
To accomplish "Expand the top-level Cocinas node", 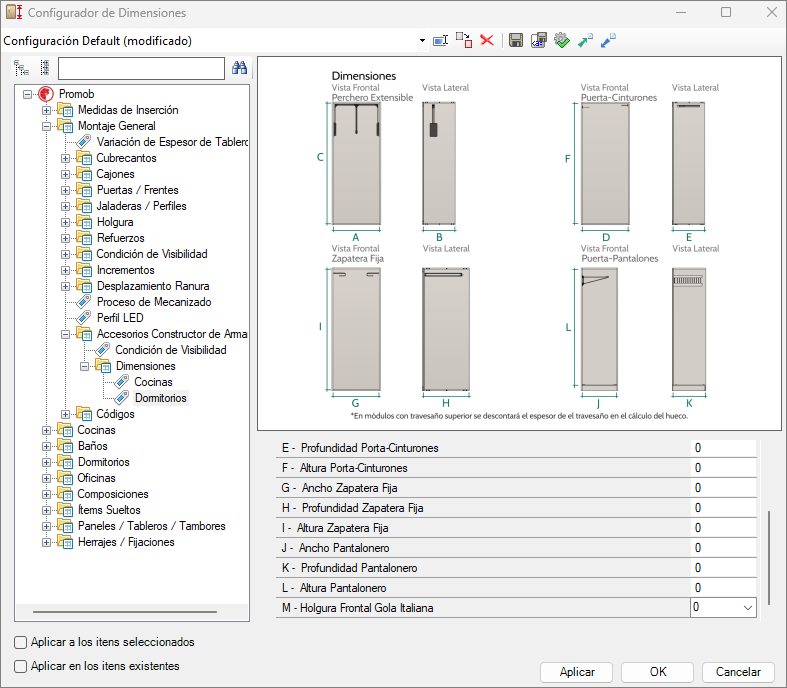I will tap(46, 430).
